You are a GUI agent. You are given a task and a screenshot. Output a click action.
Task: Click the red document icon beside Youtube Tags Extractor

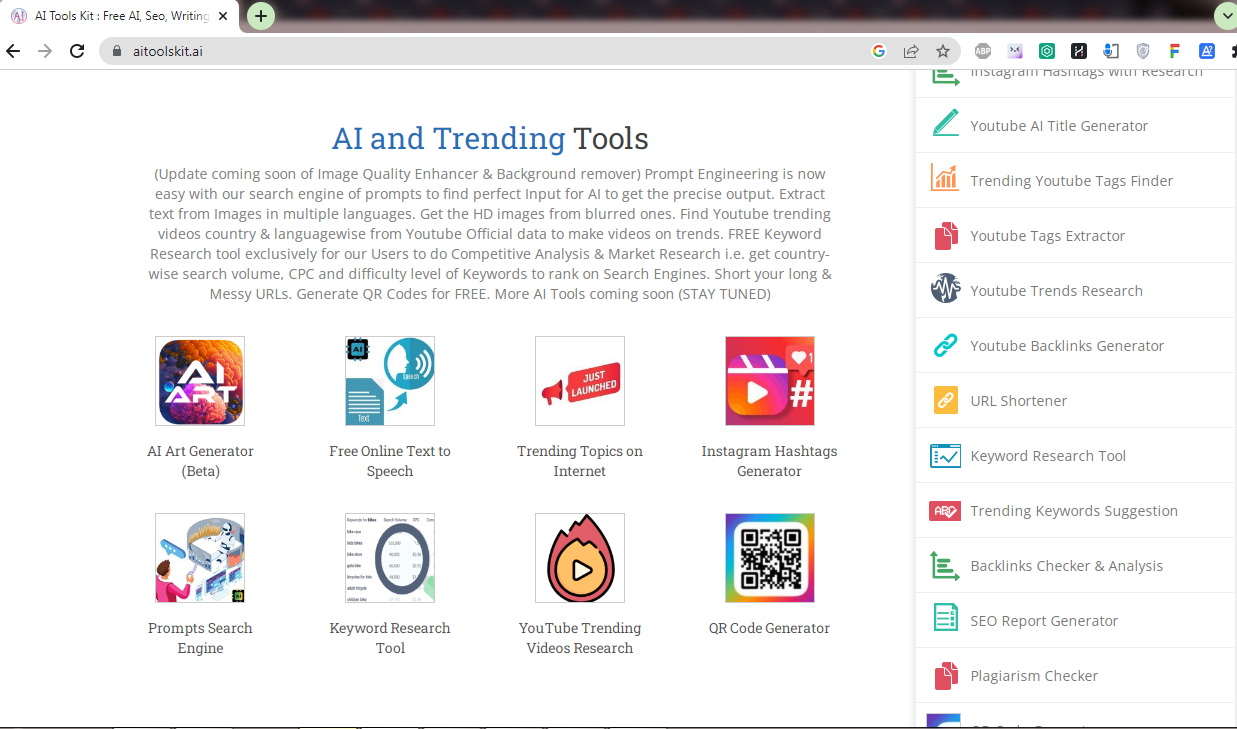pyautogui.click(x=945, y=235)
